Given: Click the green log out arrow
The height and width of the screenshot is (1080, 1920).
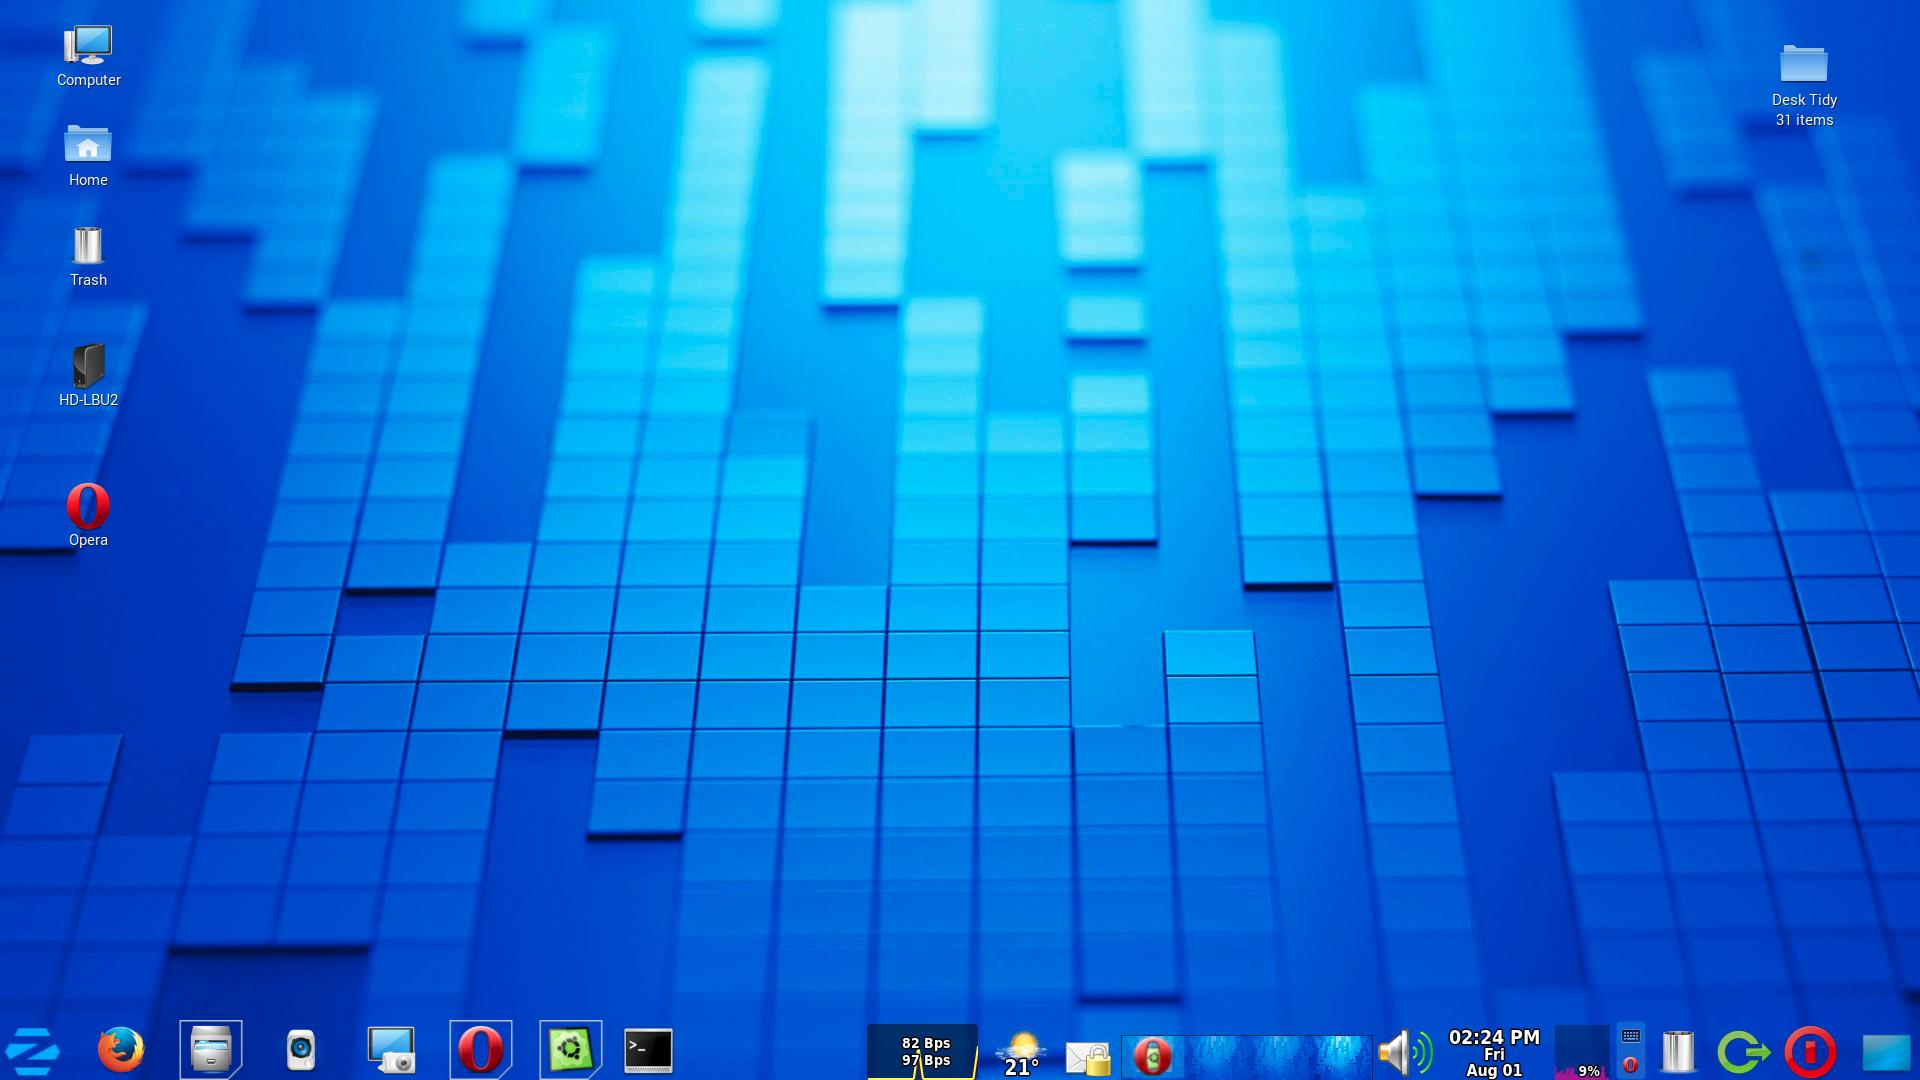Looking at the screenshot, I should point(1743,1052).
